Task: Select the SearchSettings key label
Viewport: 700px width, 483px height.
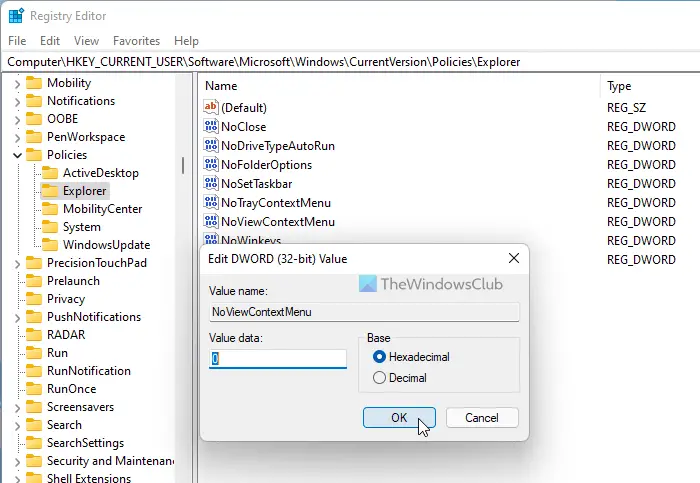Action: pyautogui.click(x=85, y=442)
